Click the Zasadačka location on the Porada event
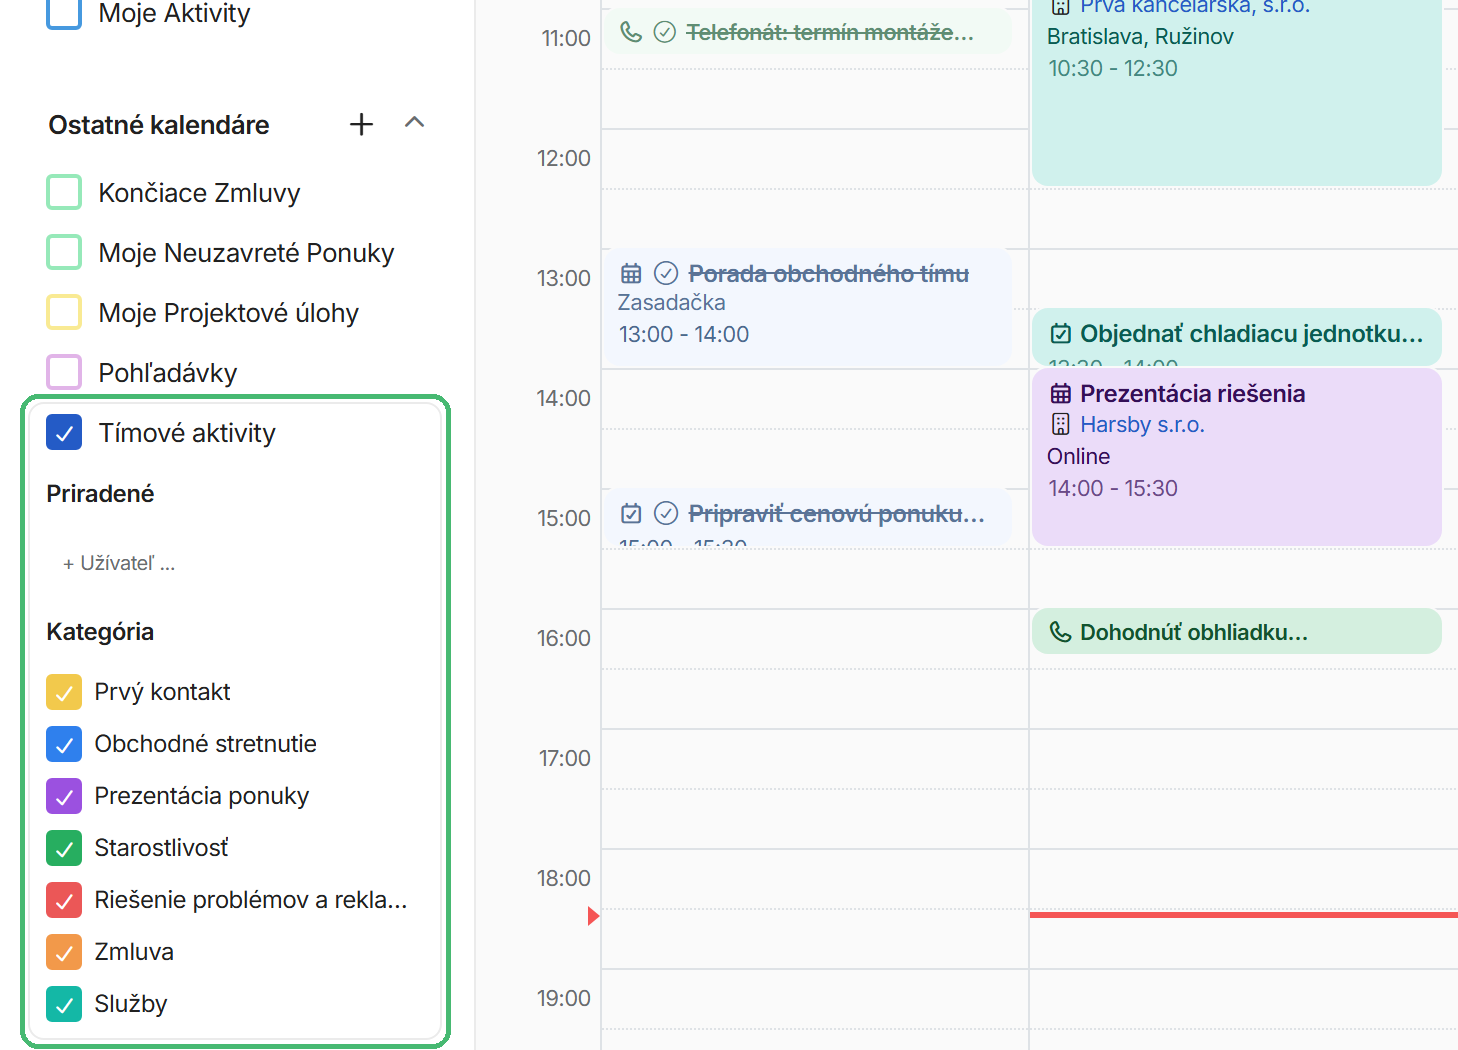 click(x=671, y=302)
